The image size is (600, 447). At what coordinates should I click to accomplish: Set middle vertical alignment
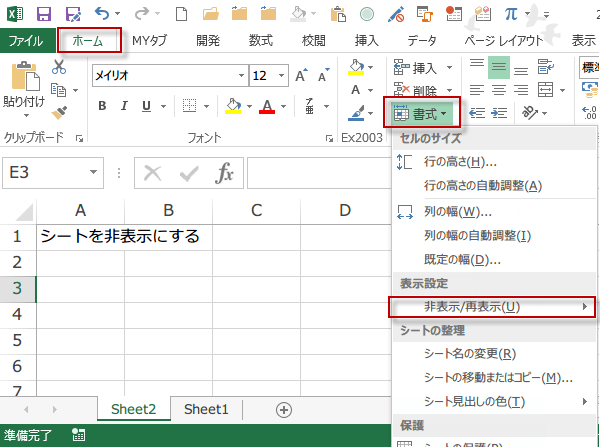pos(499,67)
